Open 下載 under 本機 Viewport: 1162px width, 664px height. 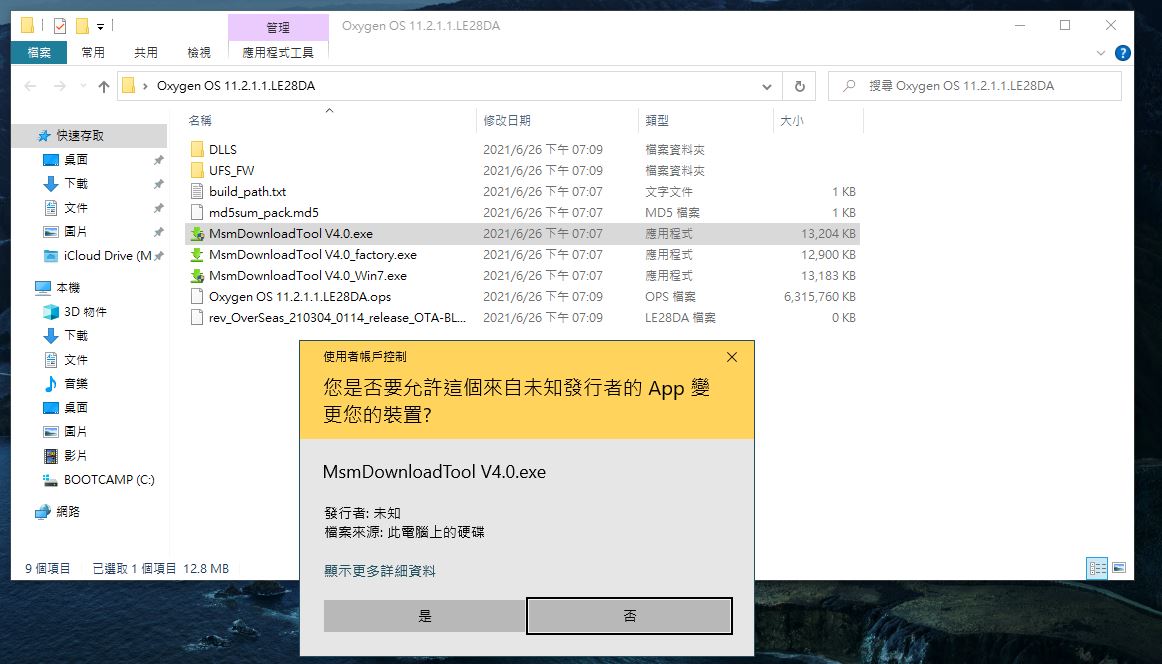tap(67, 335)
